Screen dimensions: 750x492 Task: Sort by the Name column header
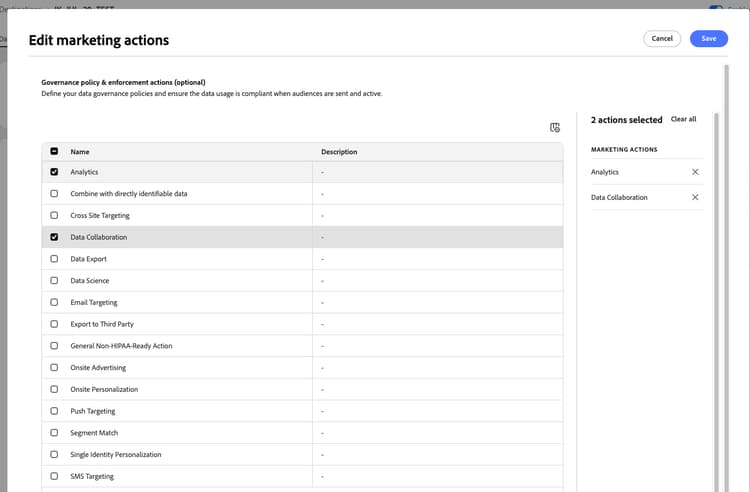[80, 152]
